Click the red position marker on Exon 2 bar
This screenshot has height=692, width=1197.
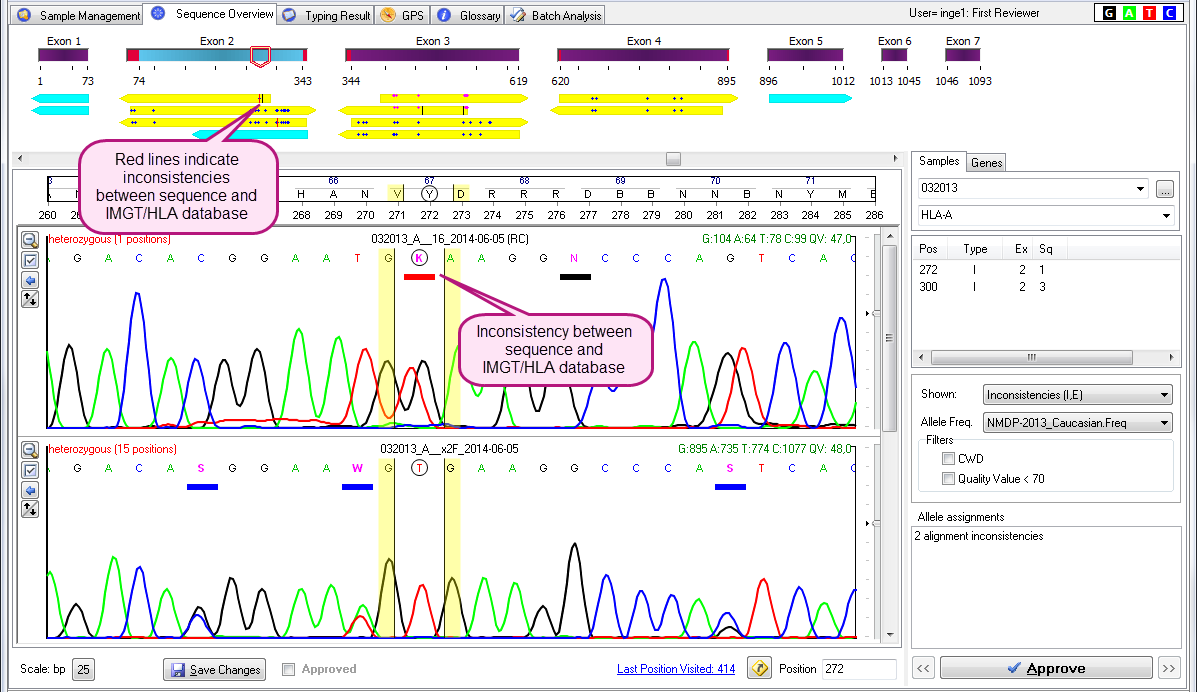tap(260, 56)
